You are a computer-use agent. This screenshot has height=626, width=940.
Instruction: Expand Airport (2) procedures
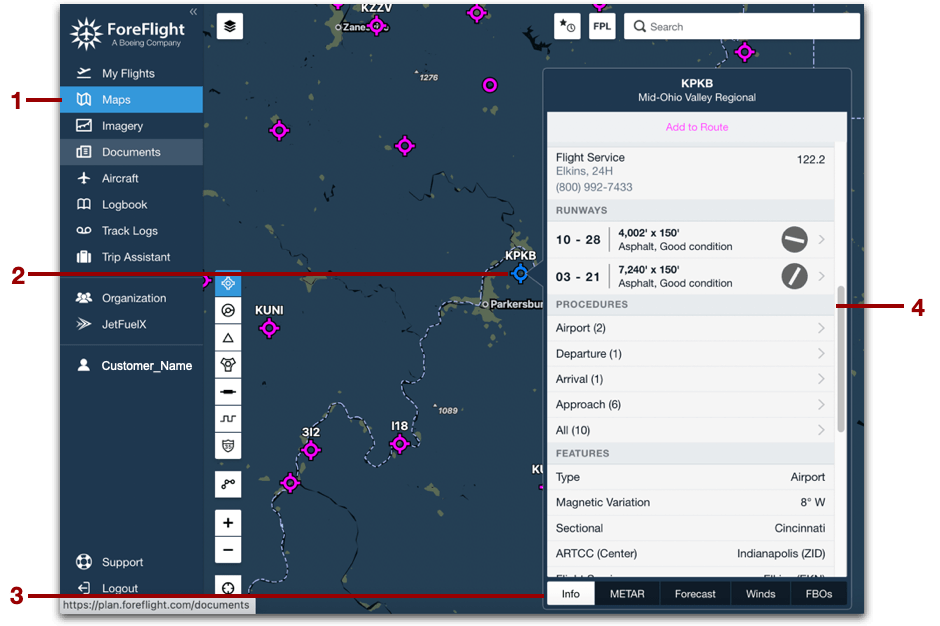(x=691, y=328)
